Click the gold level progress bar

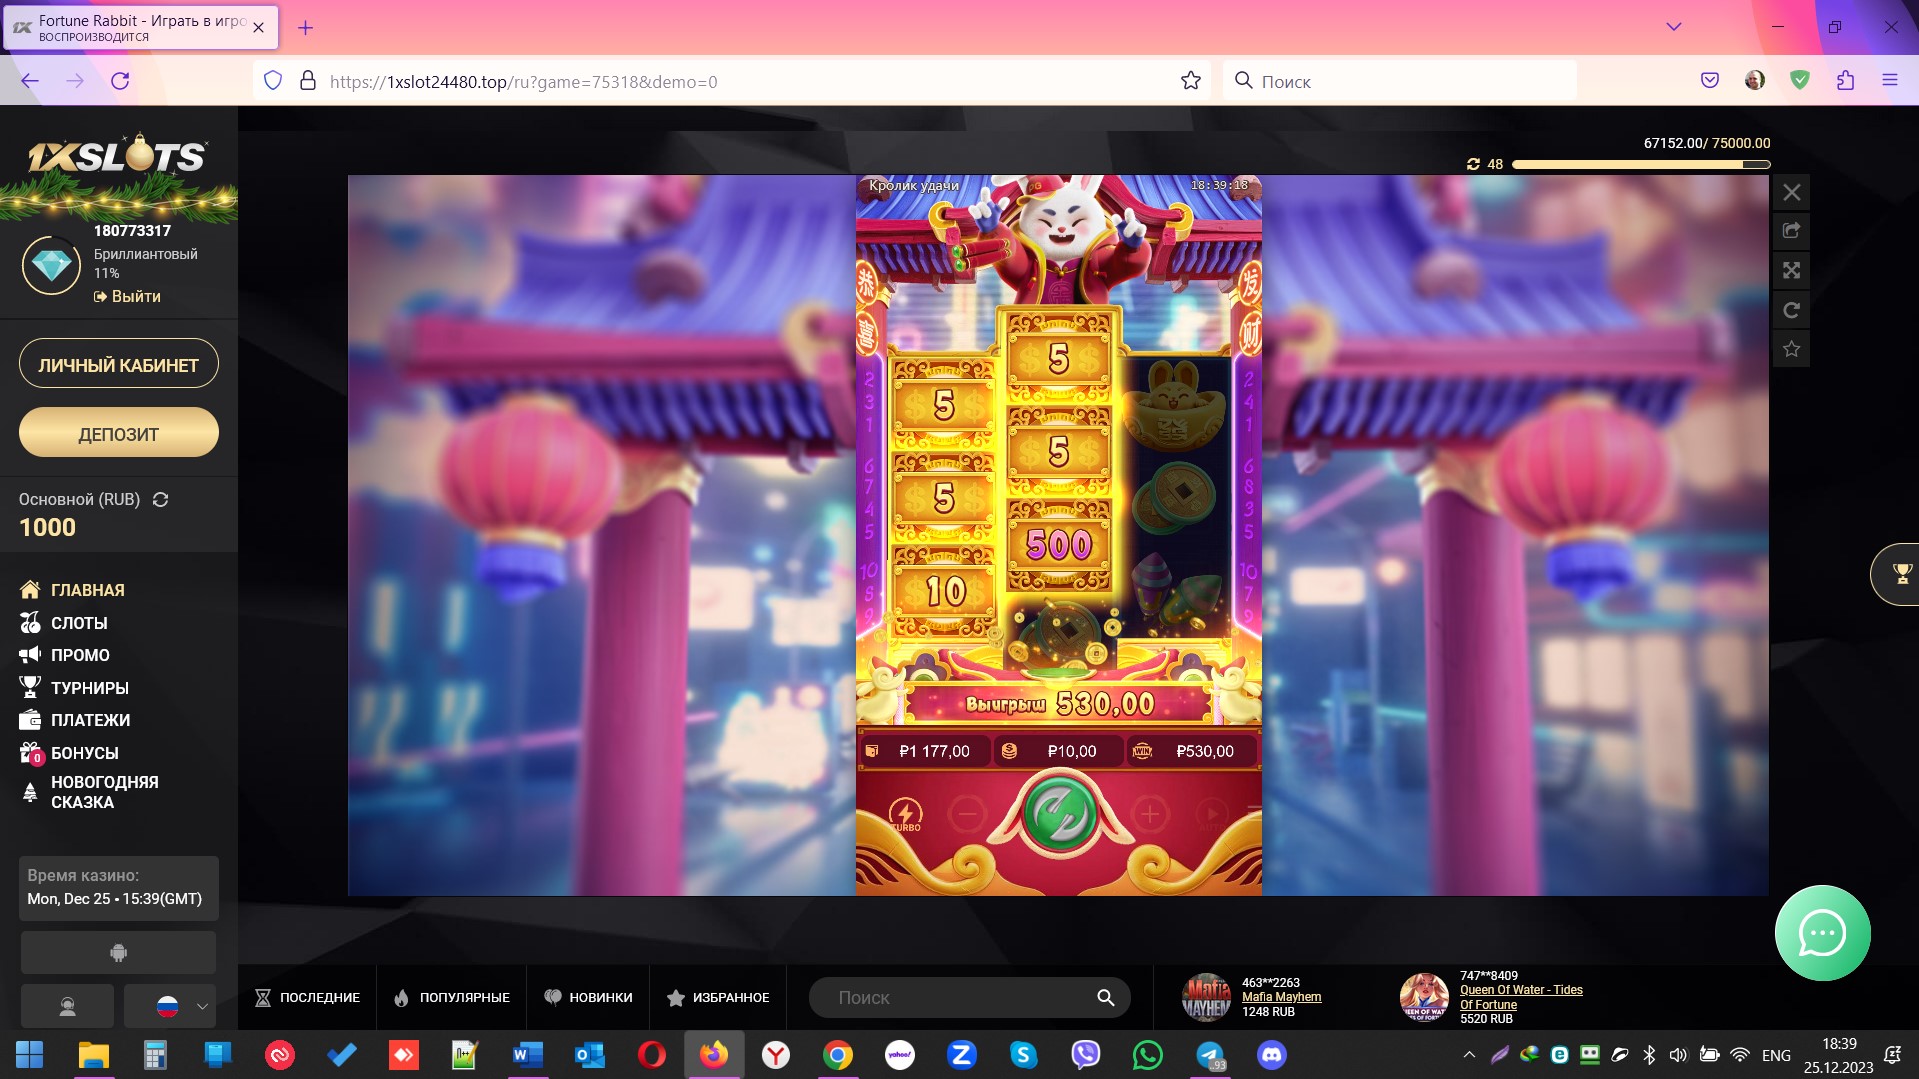tap(1640, 164)
